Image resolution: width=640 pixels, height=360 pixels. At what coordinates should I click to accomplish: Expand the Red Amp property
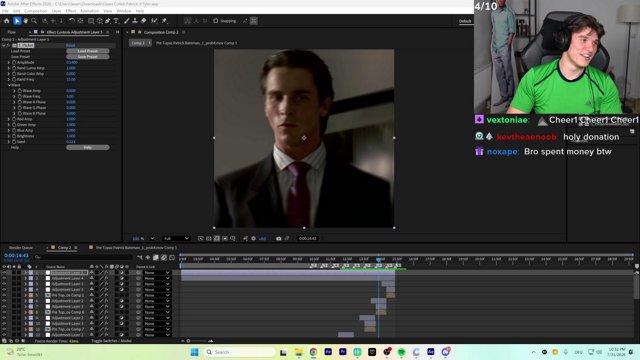[9, 119]
